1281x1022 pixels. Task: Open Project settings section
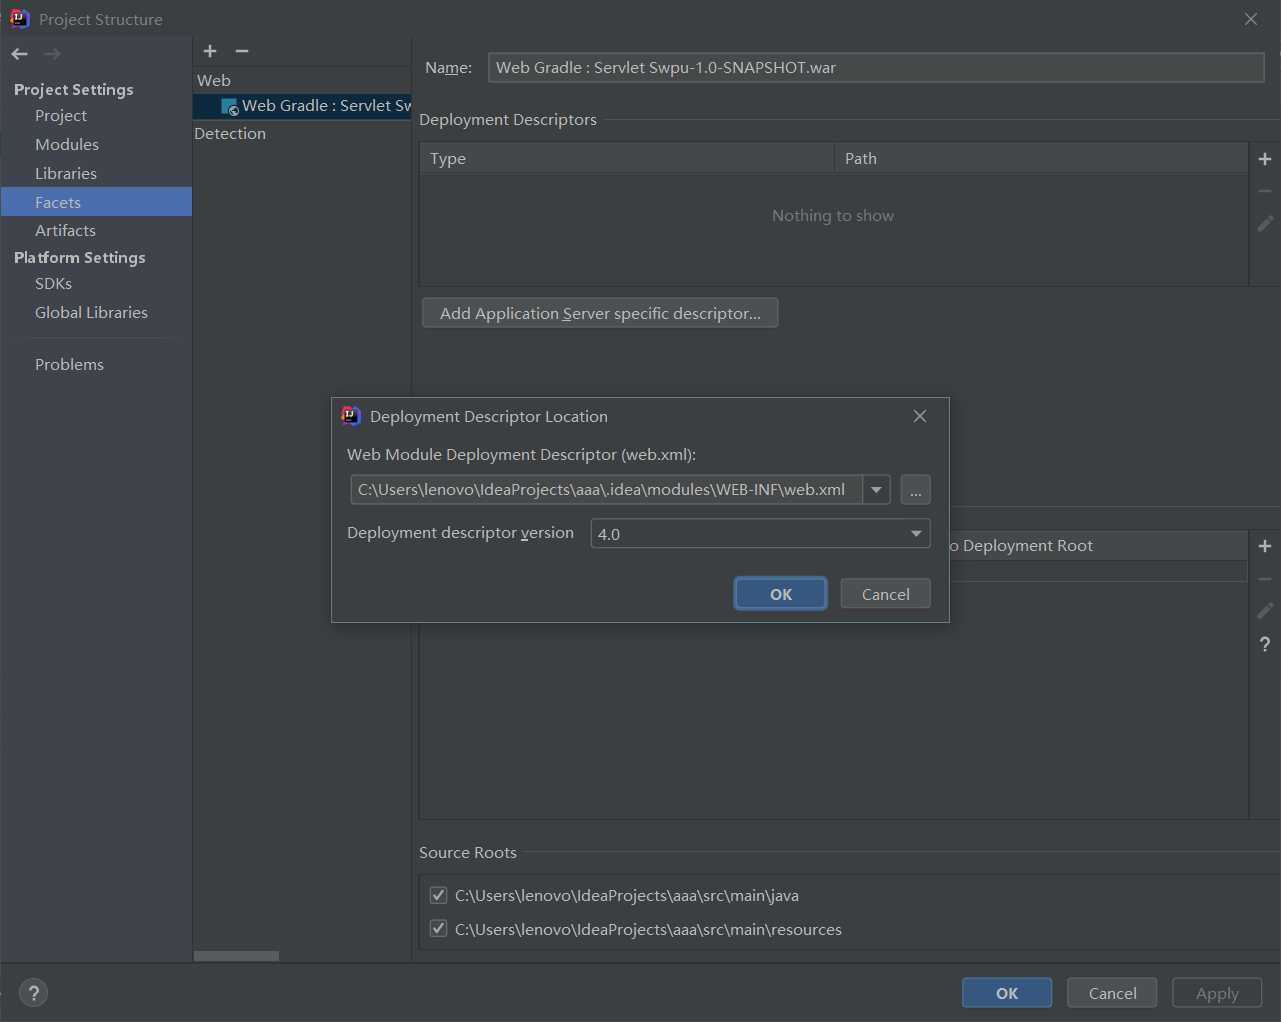click(x=61, y=116)
